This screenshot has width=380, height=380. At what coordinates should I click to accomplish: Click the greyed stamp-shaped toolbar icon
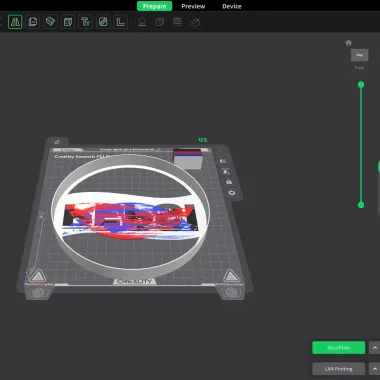tap(142, 22)
